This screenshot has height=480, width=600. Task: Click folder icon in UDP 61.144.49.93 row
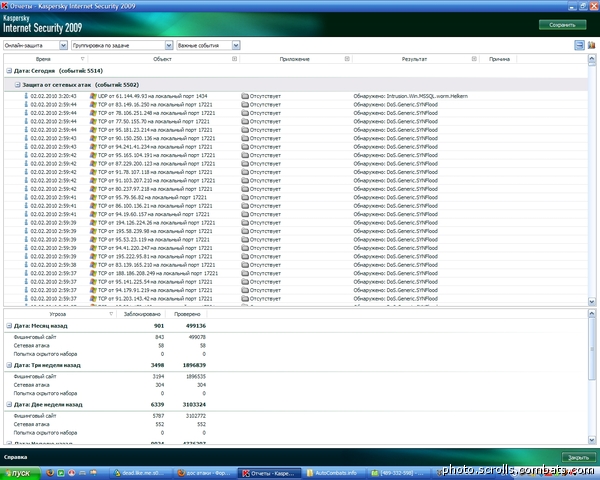tap(245, 96)
